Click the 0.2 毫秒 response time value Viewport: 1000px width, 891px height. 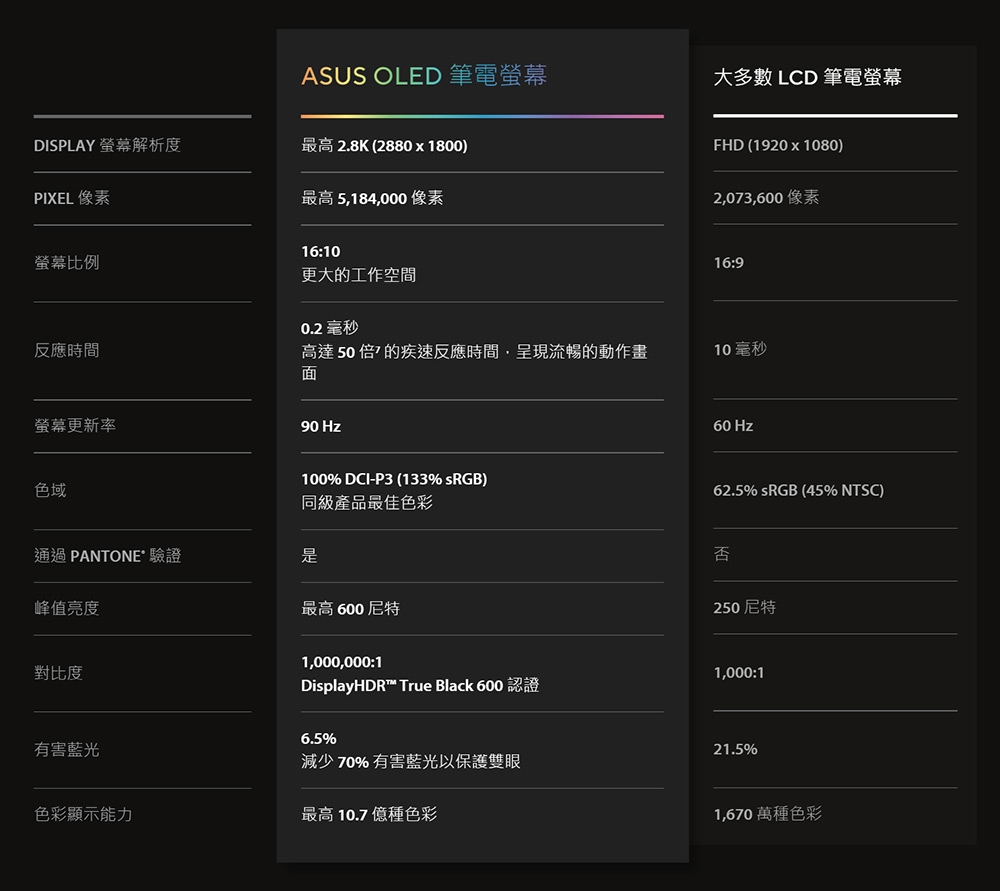click(329, 328)
